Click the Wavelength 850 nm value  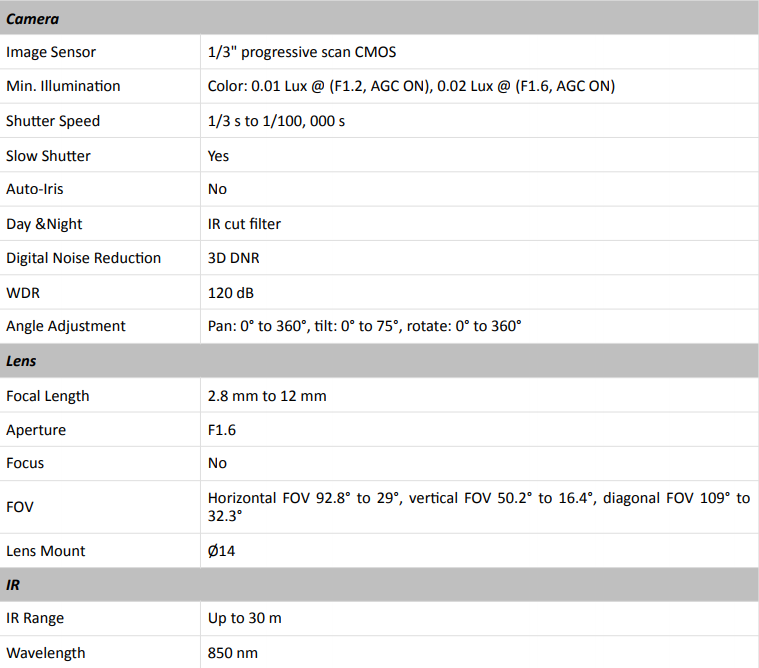click(x=232, y=653)
